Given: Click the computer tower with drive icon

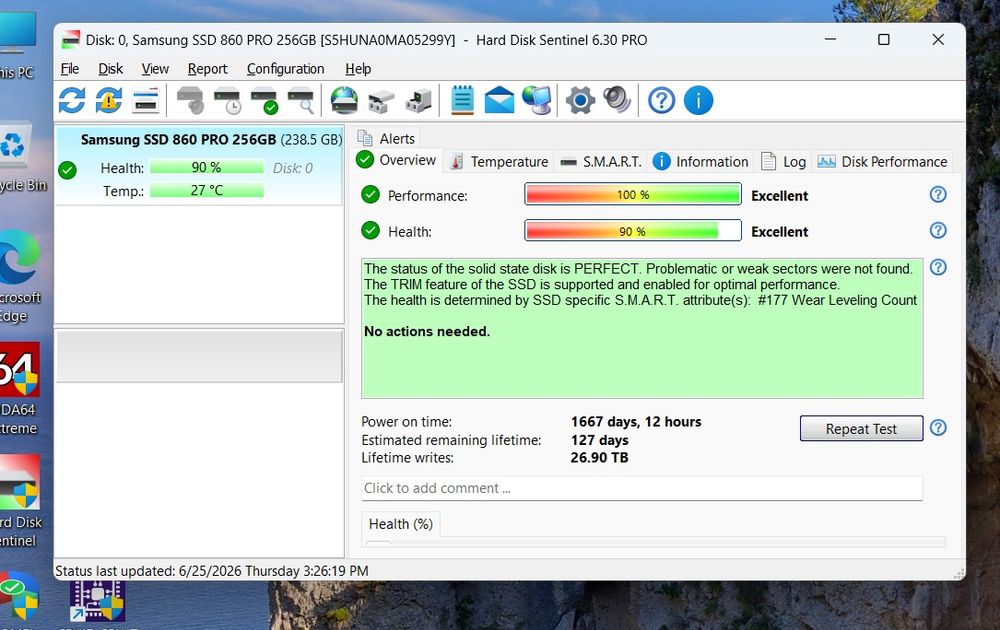Looking at the screenshot, I should click(x=418, y=100).
